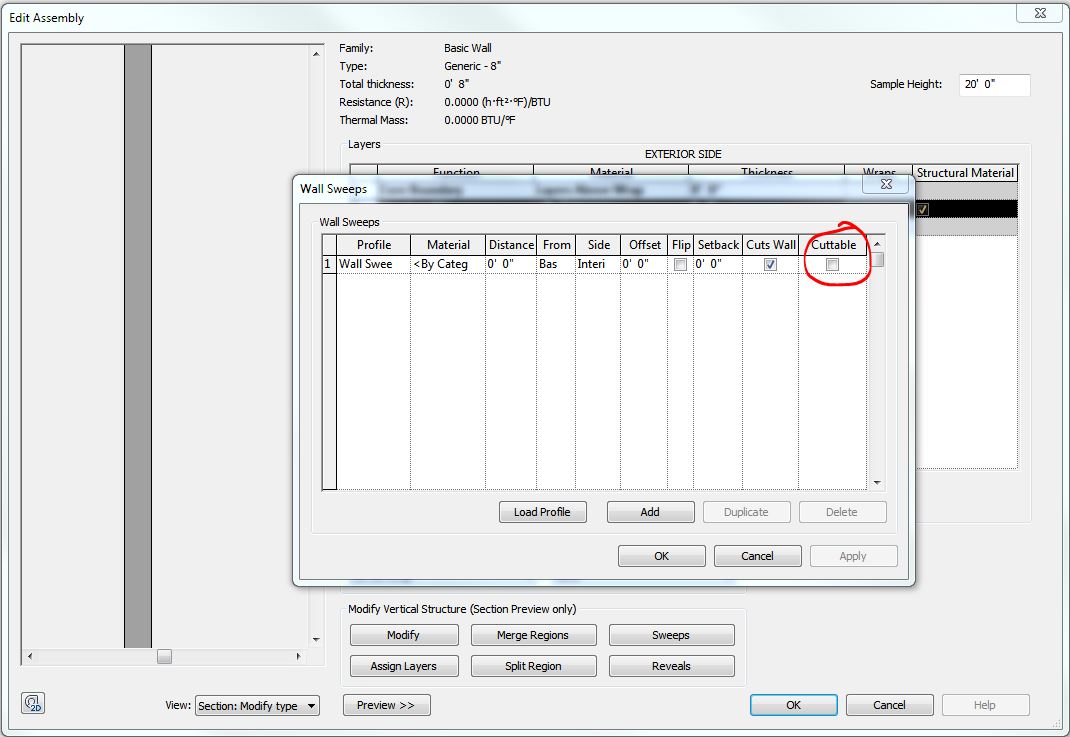
Task: Select the 'Interi' Side cell
Action: tap(598, 264)
